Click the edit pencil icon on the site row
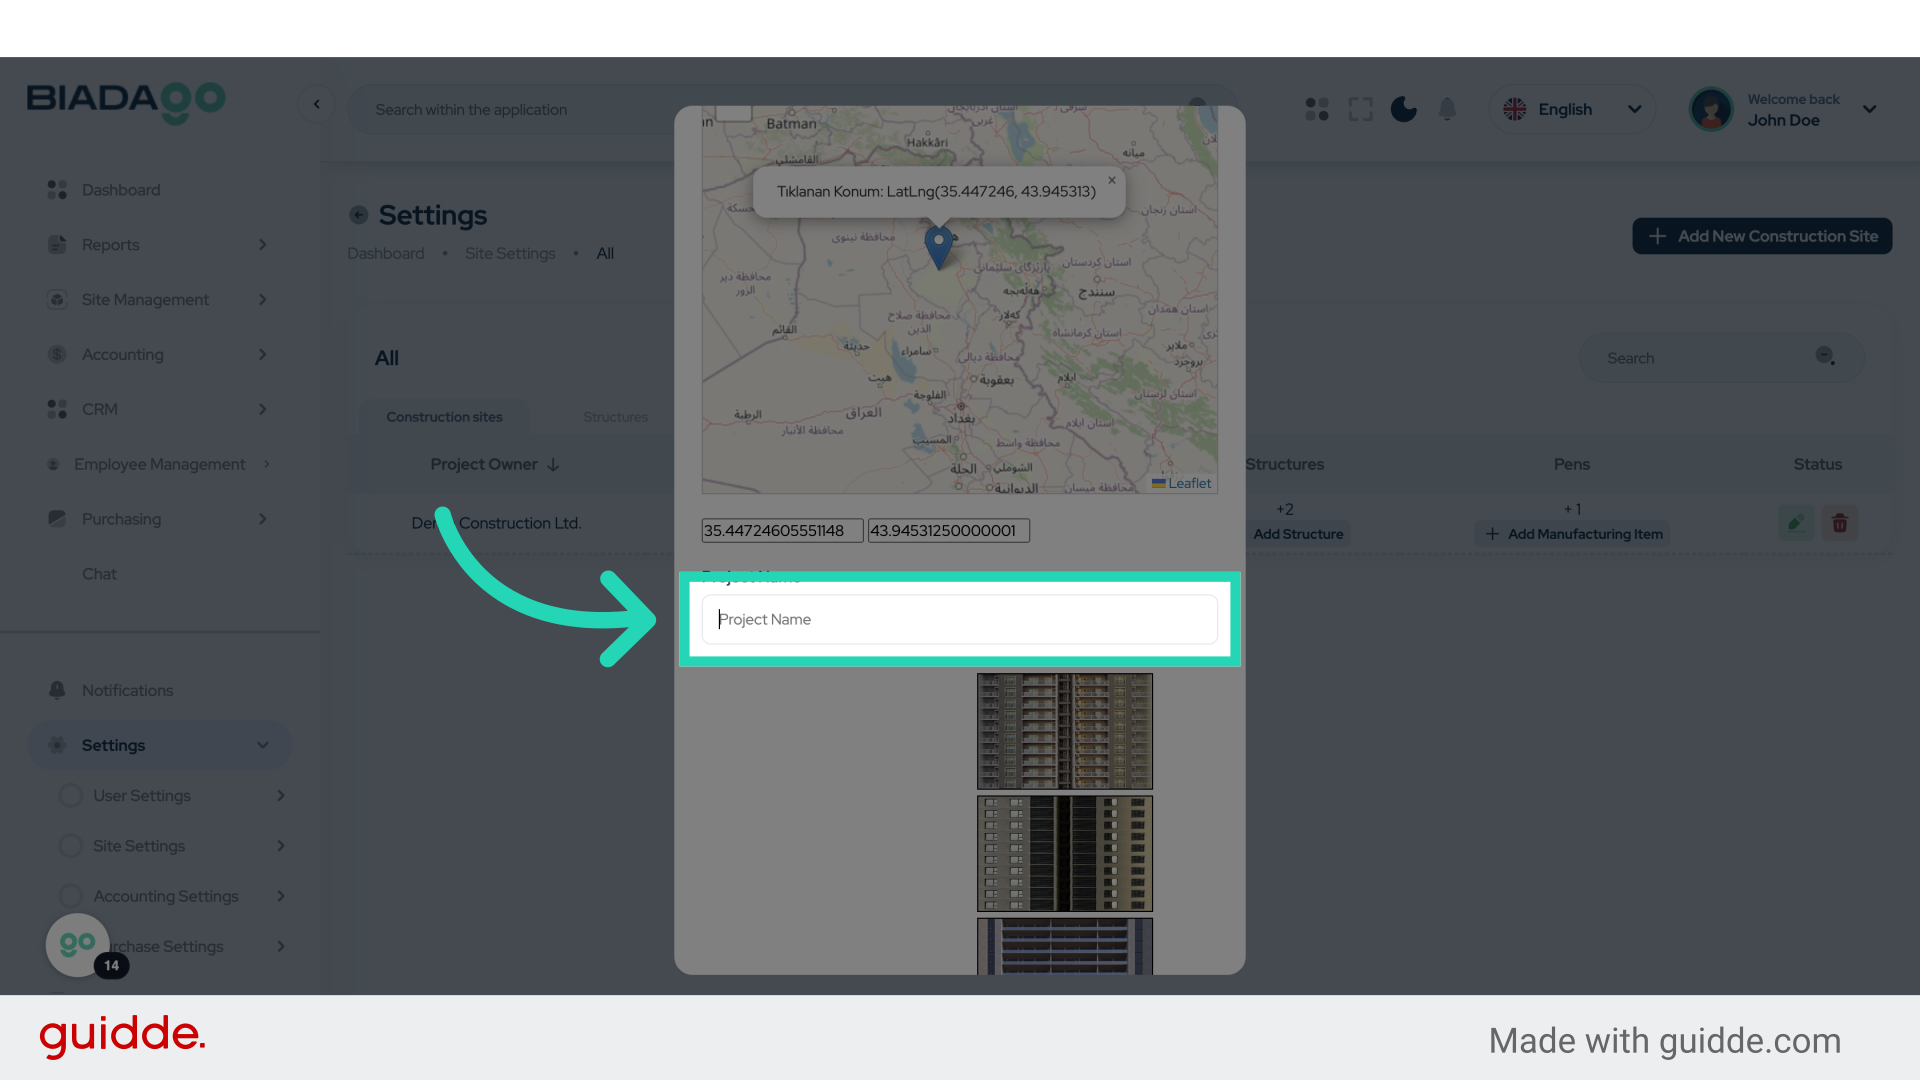 tap(1795, 522)
